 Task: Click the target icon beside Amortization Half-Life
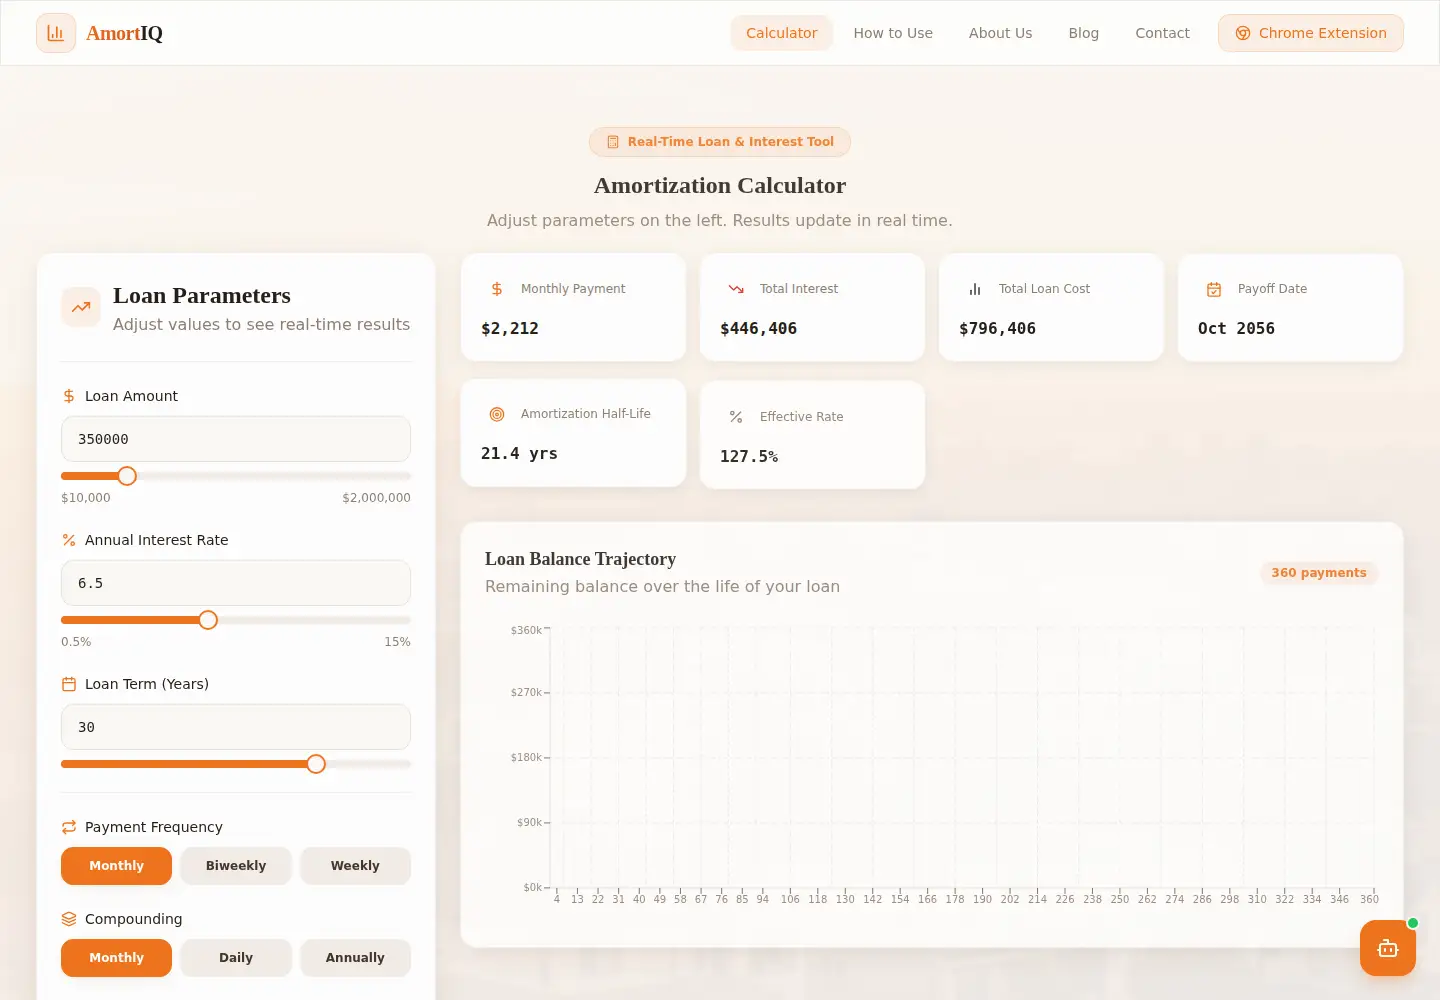tap(497, 414)
